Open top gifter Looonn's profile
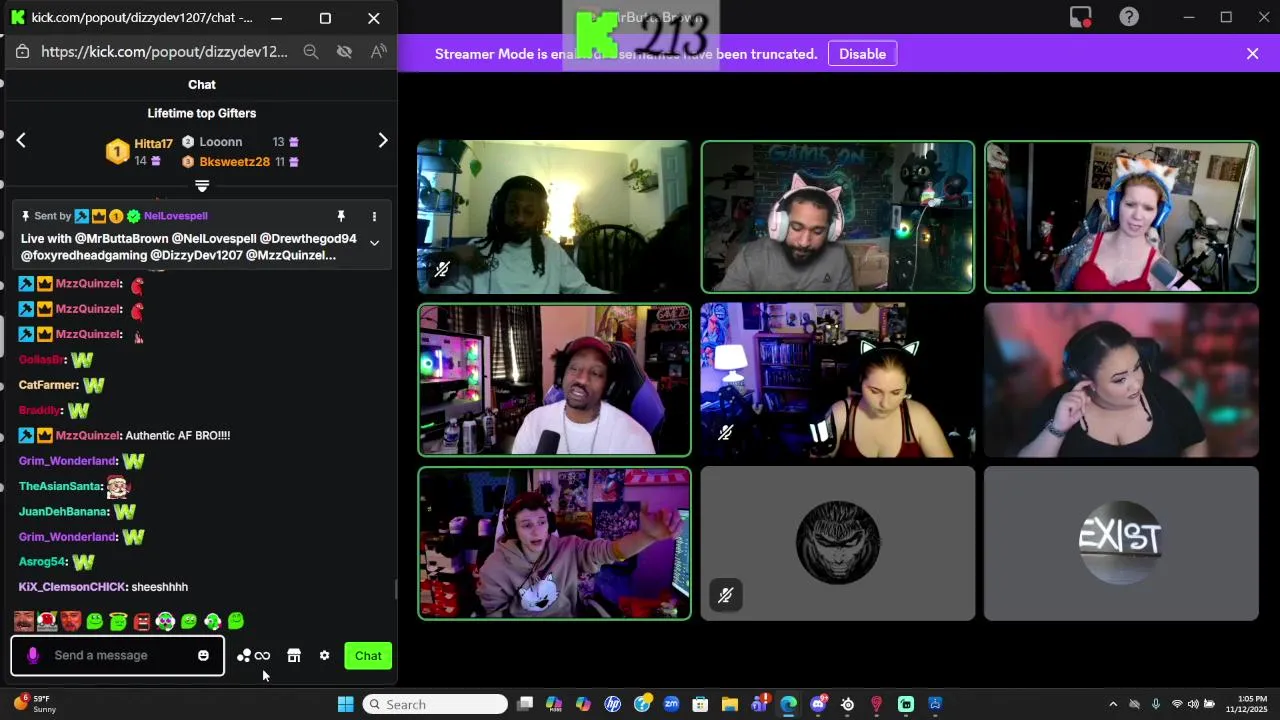The height and width of the screenshot is (720, 1280). (221, 142)
